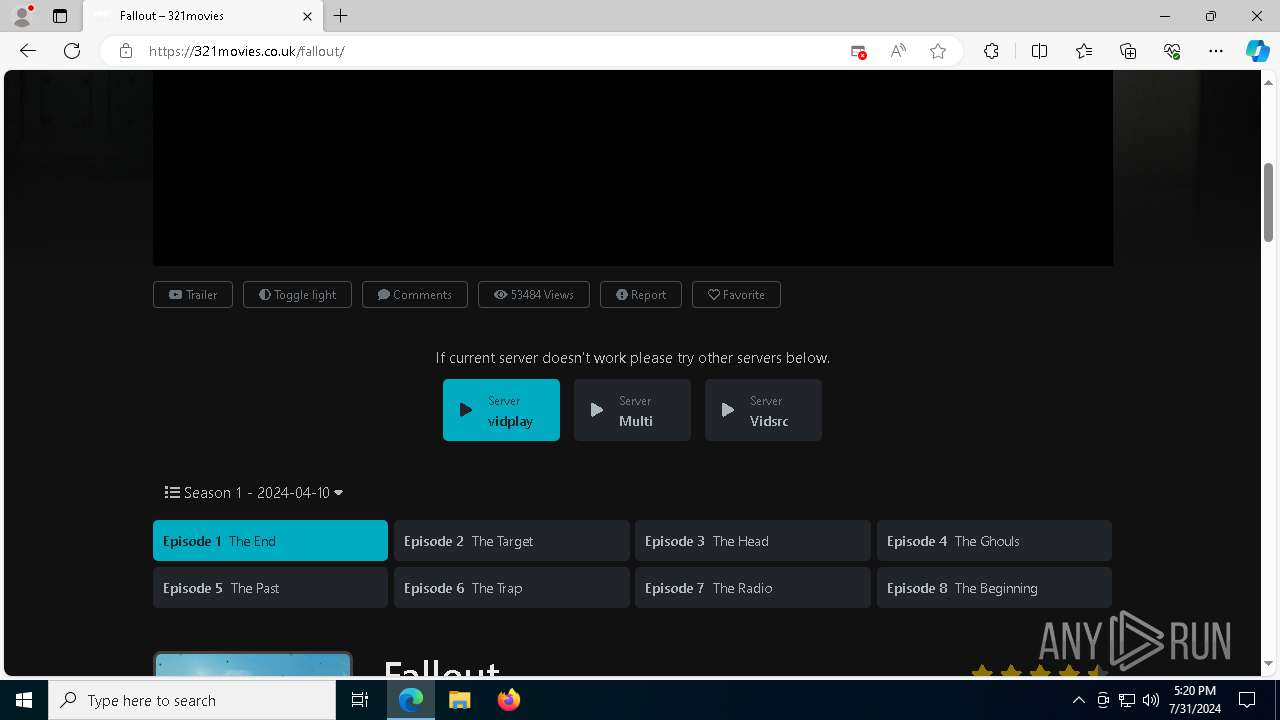Open Firefox from the taskbar
Screen dimensions: 1280x720
pos(508,700)
